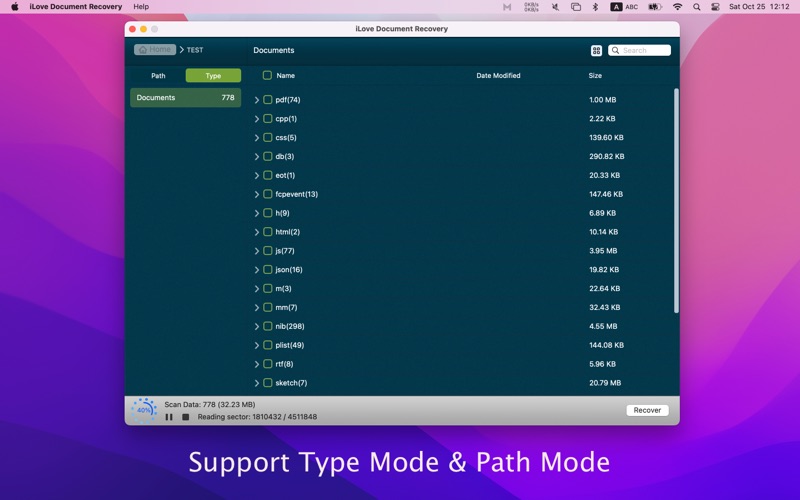Click the 20.79 MB size value
This screenshot has height=500, width=800.
click(605, 383)
